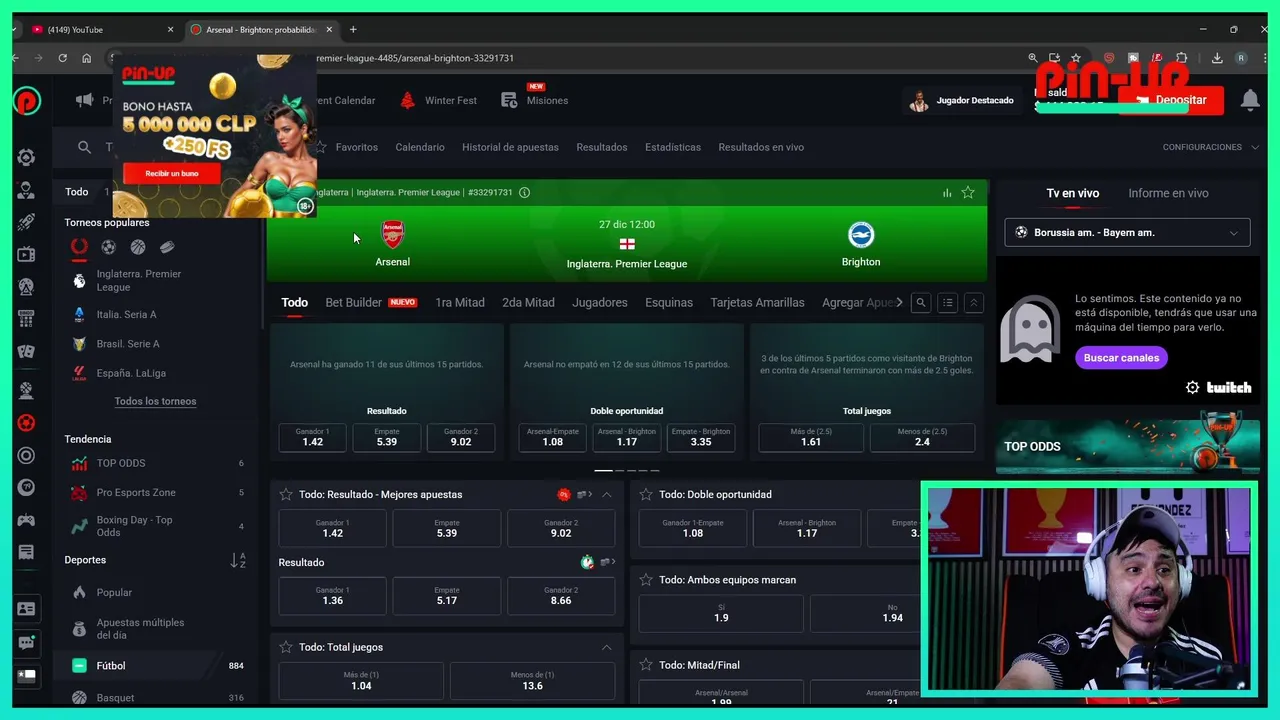Screen dimensions: 1280x720
Task: Sort sports list A-Z icon
Action: pyautogui.click(x=238, y=561)
